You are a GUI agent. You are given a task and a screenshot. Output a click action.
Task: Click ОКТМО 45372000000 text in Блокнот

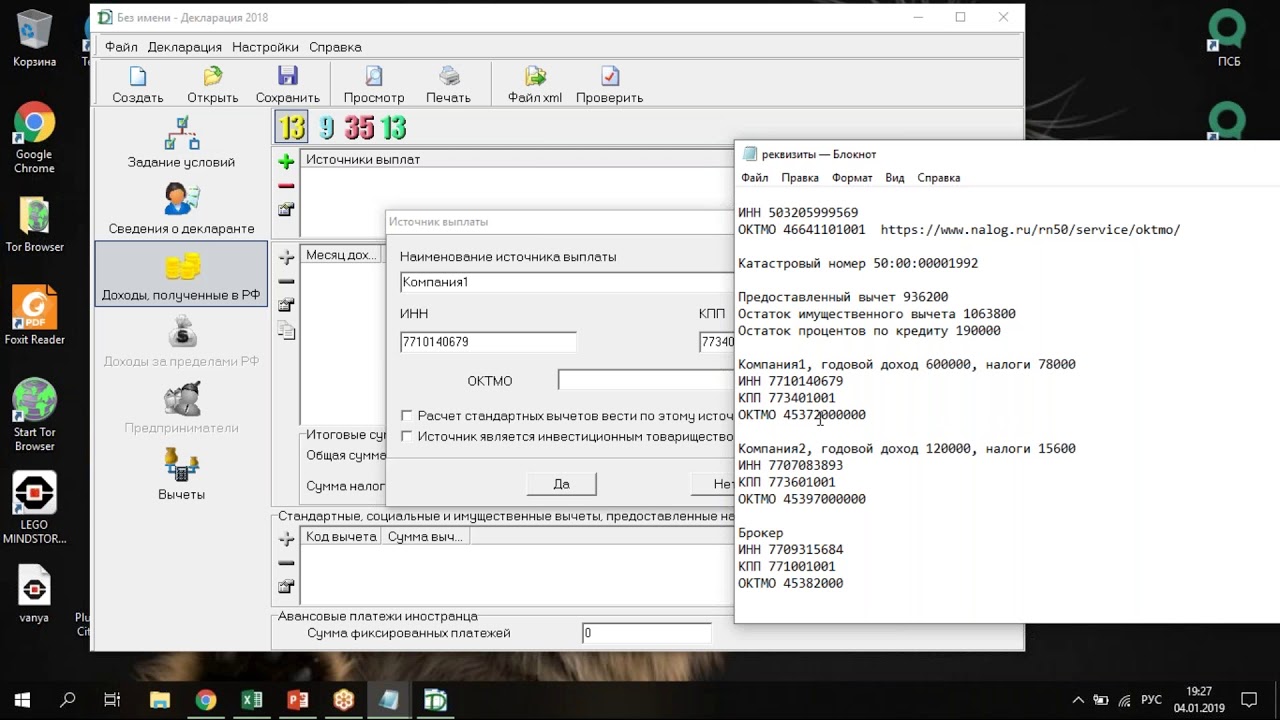[x=802, y=415]
